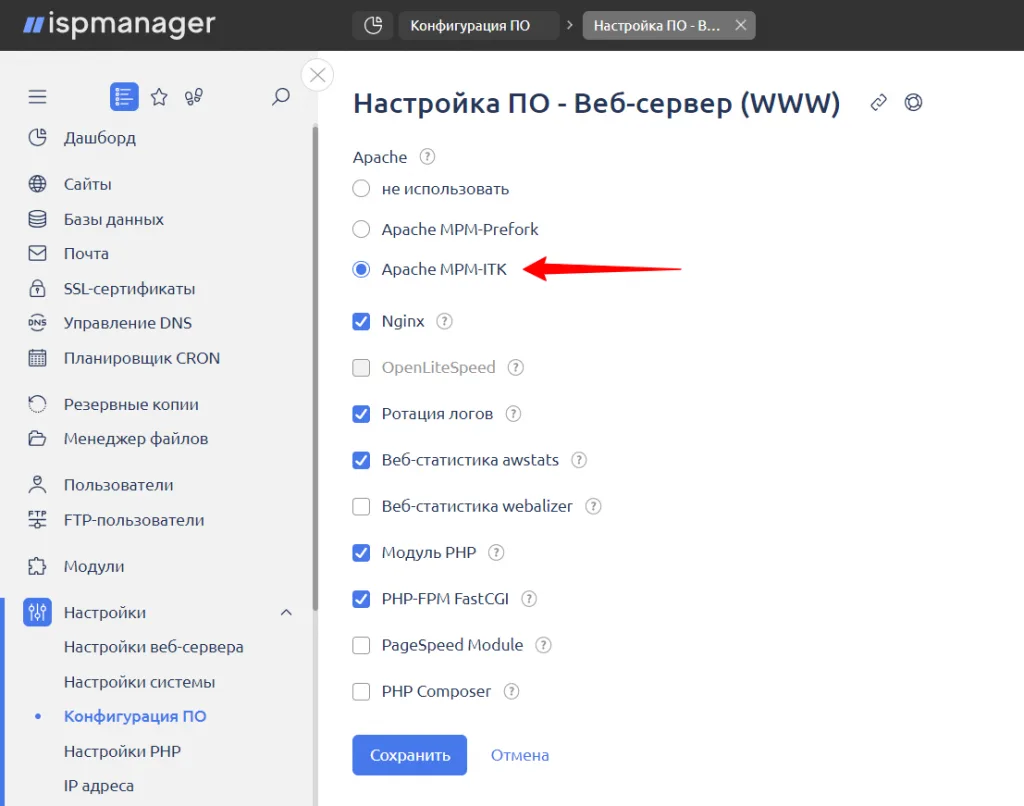Click the Почта envelope icon
This screenshot has height=806, width=1024.
(x=37, y=253)
